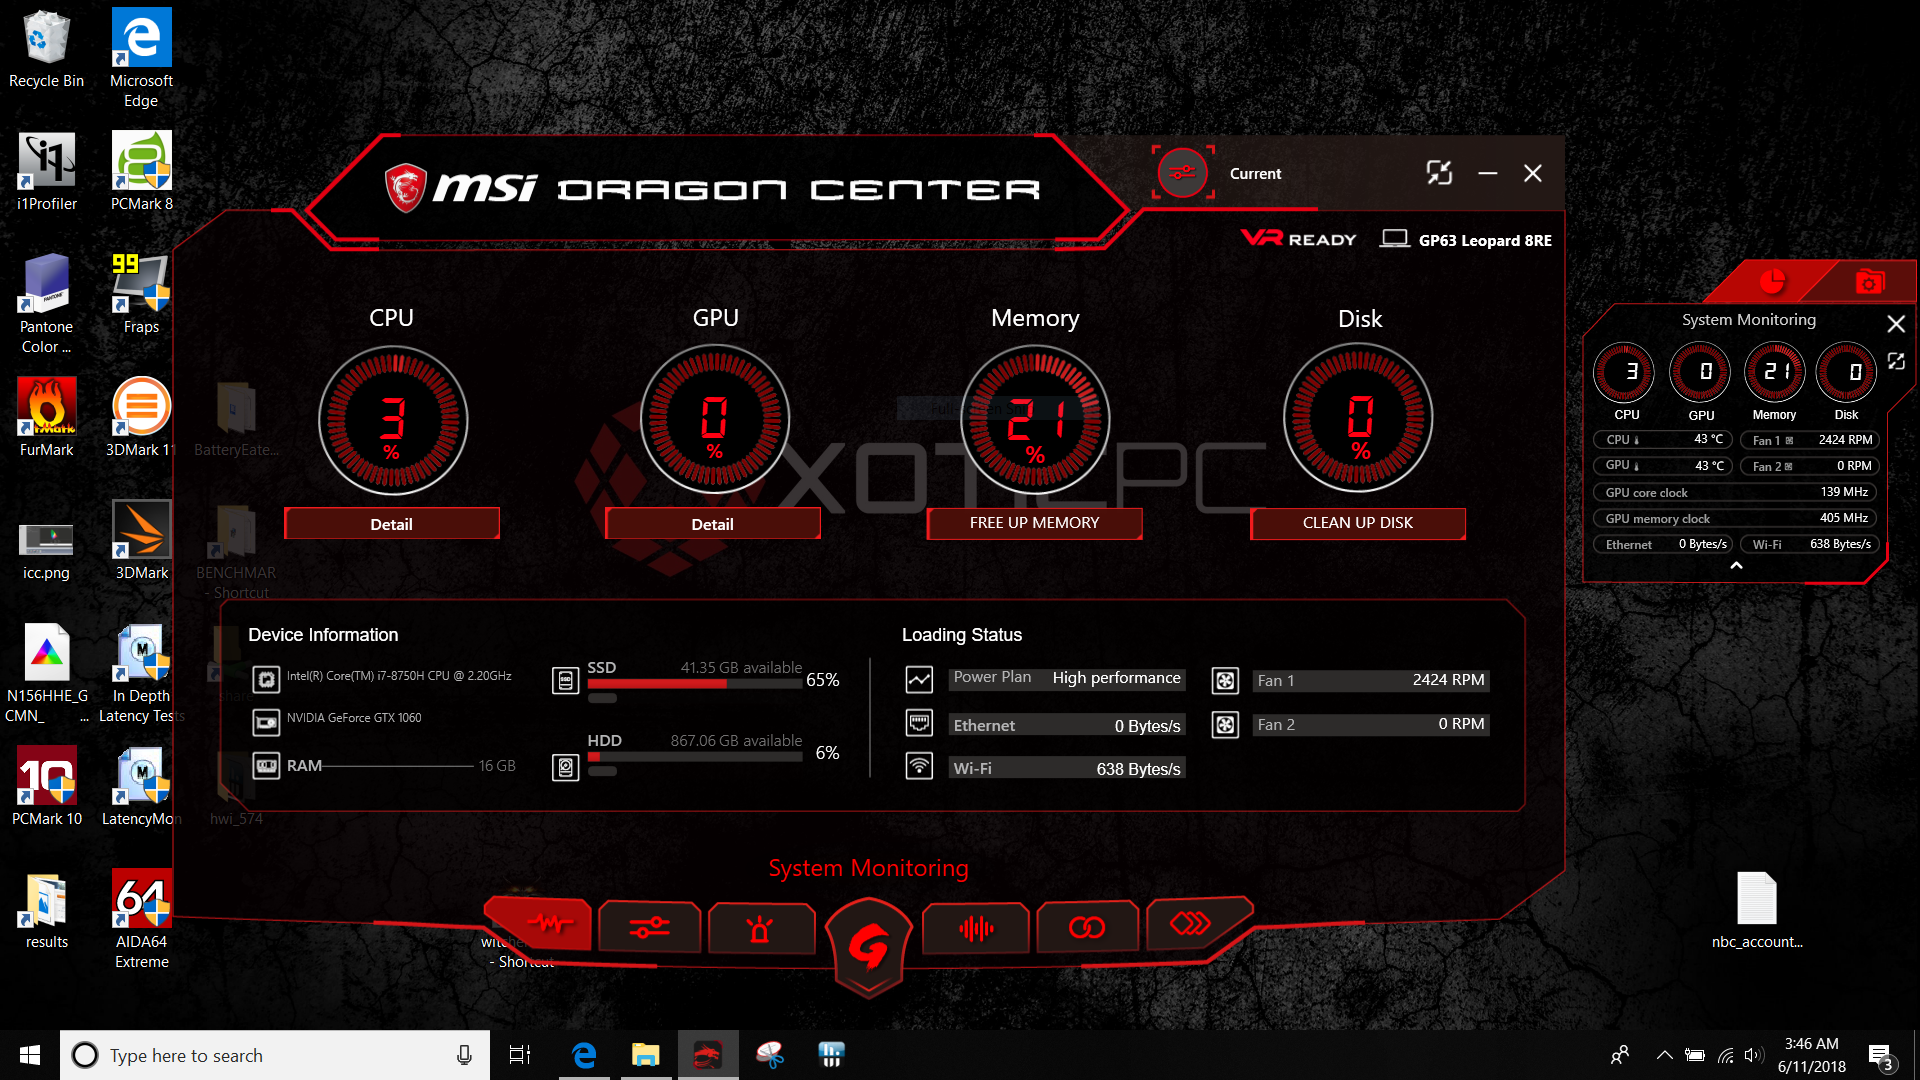
Task: Open the Gaming Mode dragon G shield
Action: pos(869,945)
